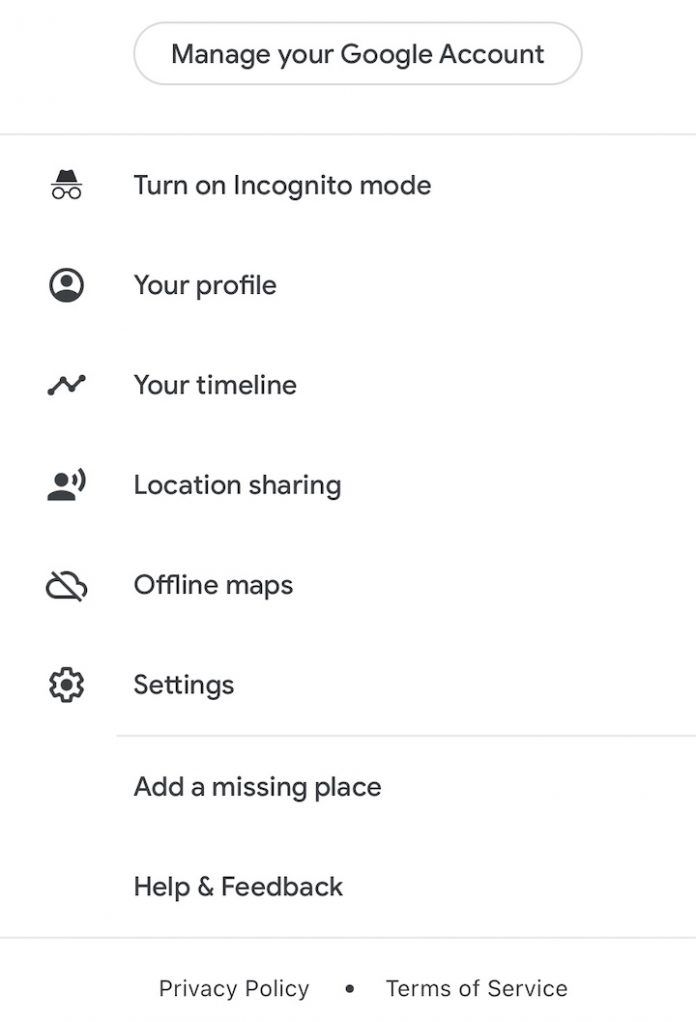Screen dimensions: 696x1022
Task: Open Settings via the gear icon
Action: coord(65,684)
